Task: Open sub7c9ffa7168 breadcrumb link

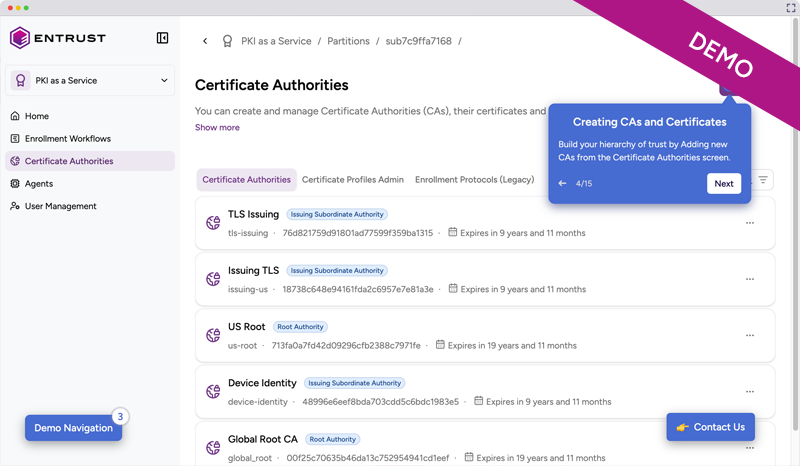Action: tap(418, 41)
